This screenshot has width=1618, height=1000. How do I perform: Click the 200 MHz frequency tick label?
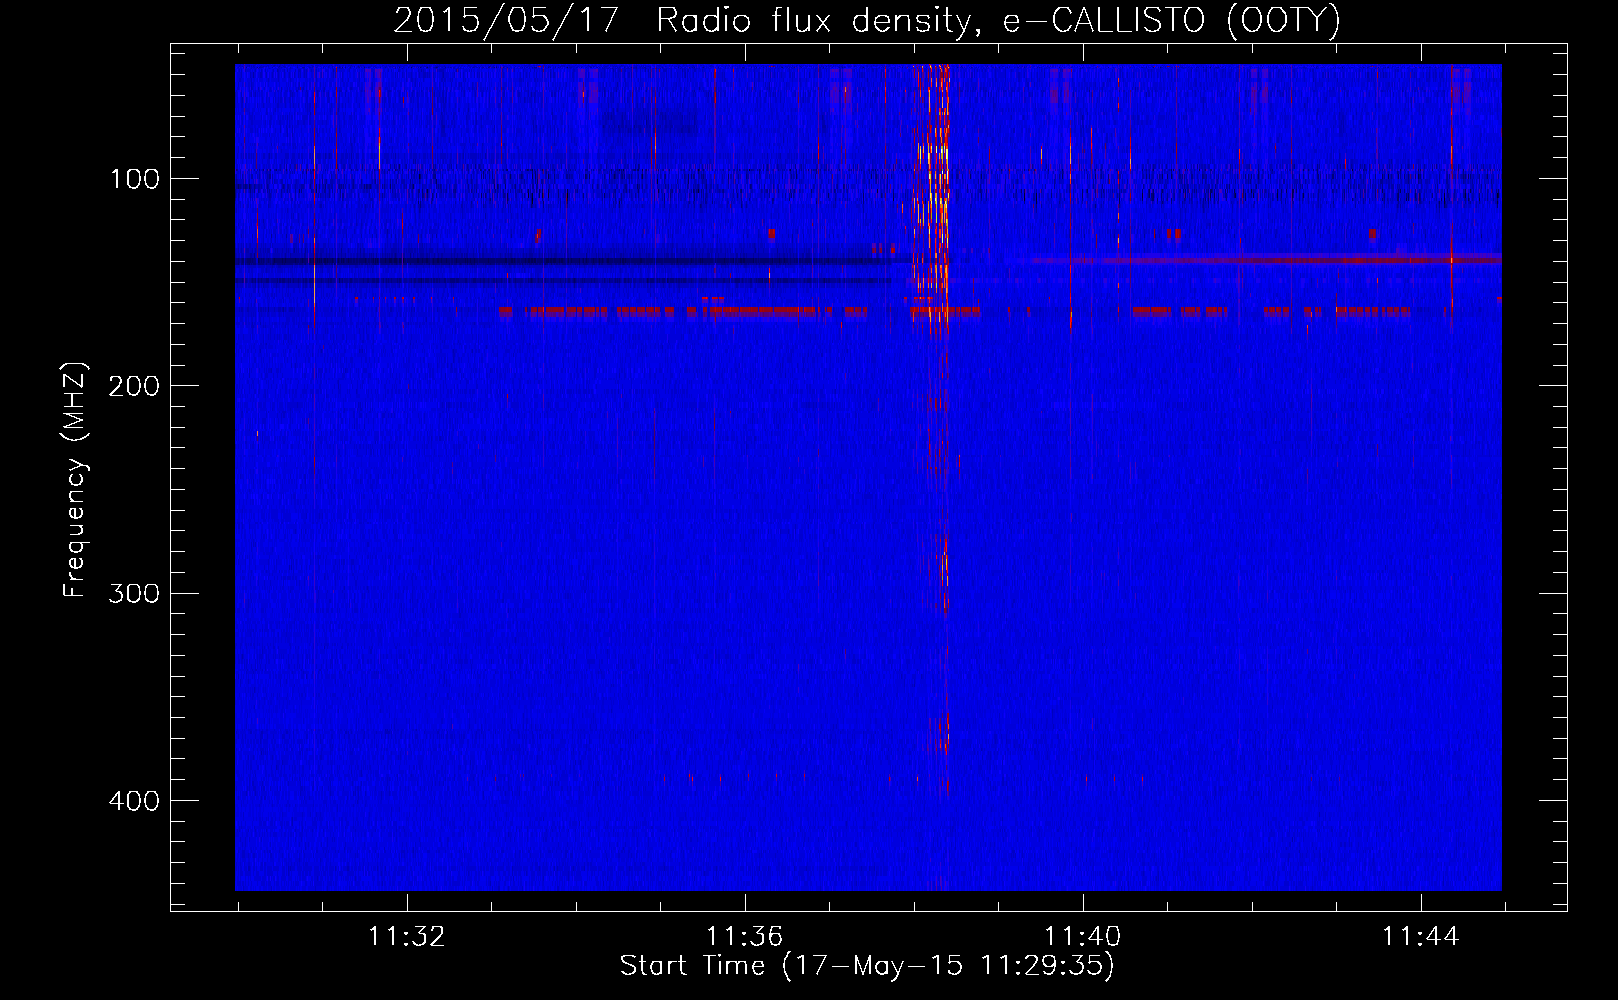point(134,386)
